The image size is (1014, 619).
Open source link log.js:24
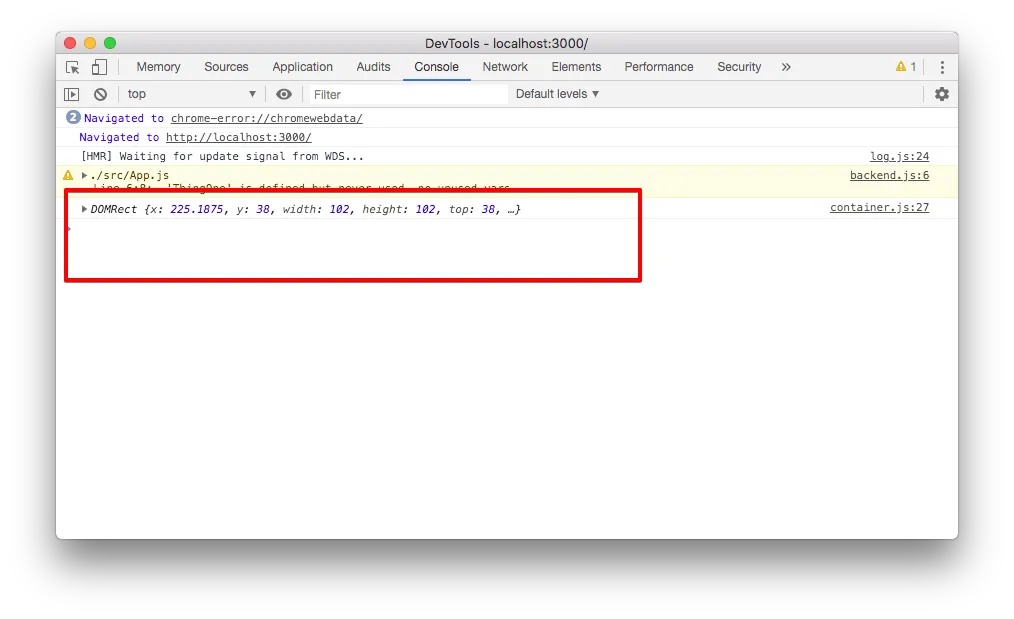click(900, 157)
